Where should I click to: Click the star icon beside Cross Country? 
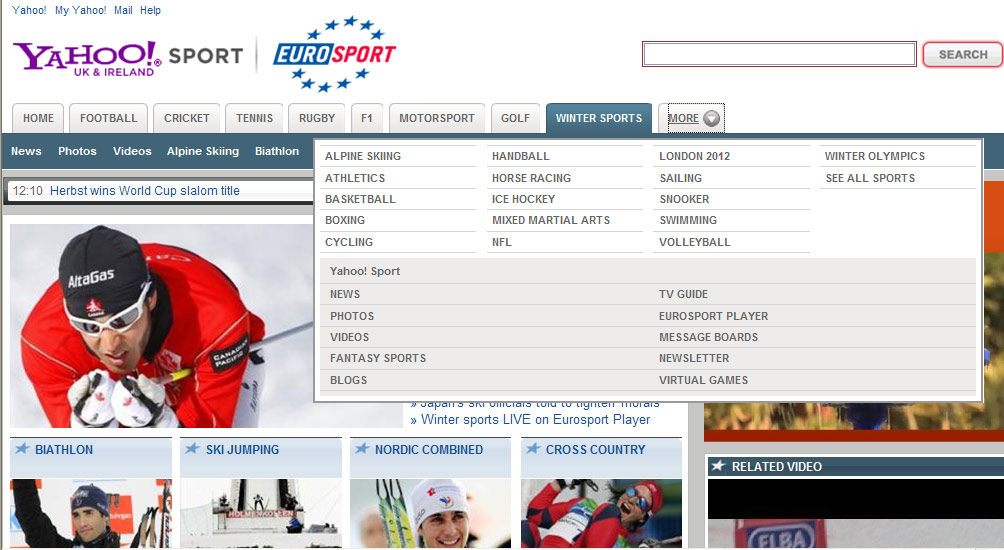[532, 450]
